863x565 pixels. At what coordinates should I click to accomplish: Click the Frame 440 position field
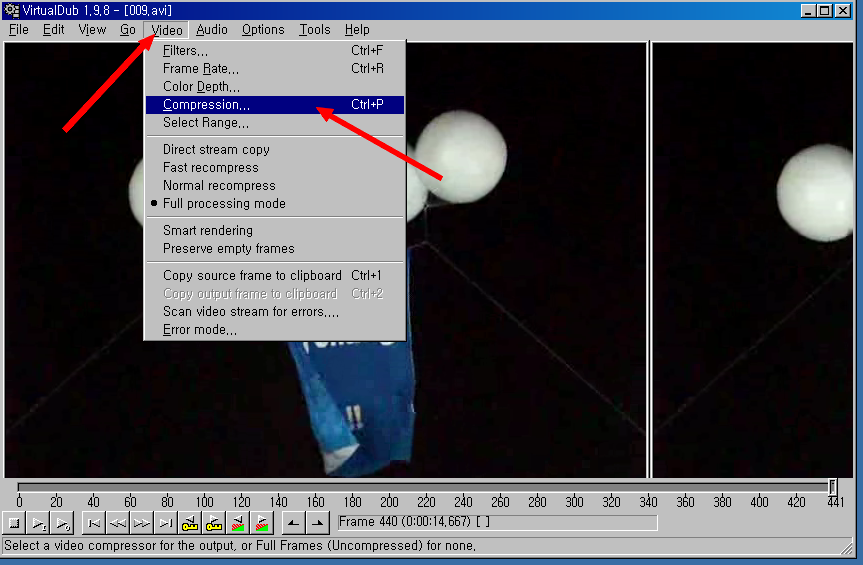pos(498,522)
